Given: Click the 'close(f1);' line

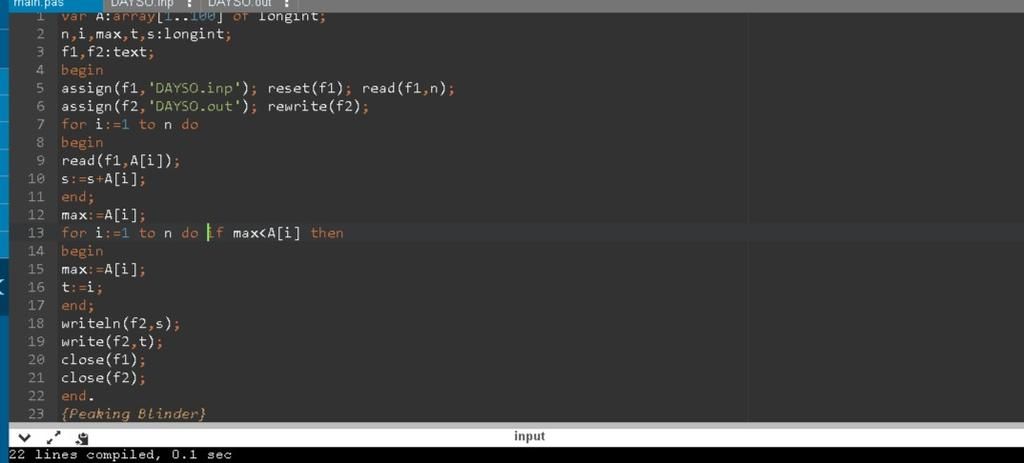Looking at the screenshot, I should coord(103,360).
